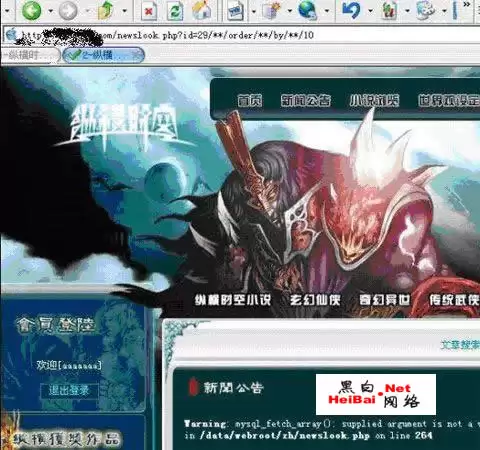Screen dimensions: 480x450
Task: Open the Back button history dropdown arrow
Action: pyautogui.click(x=51, y=11)
